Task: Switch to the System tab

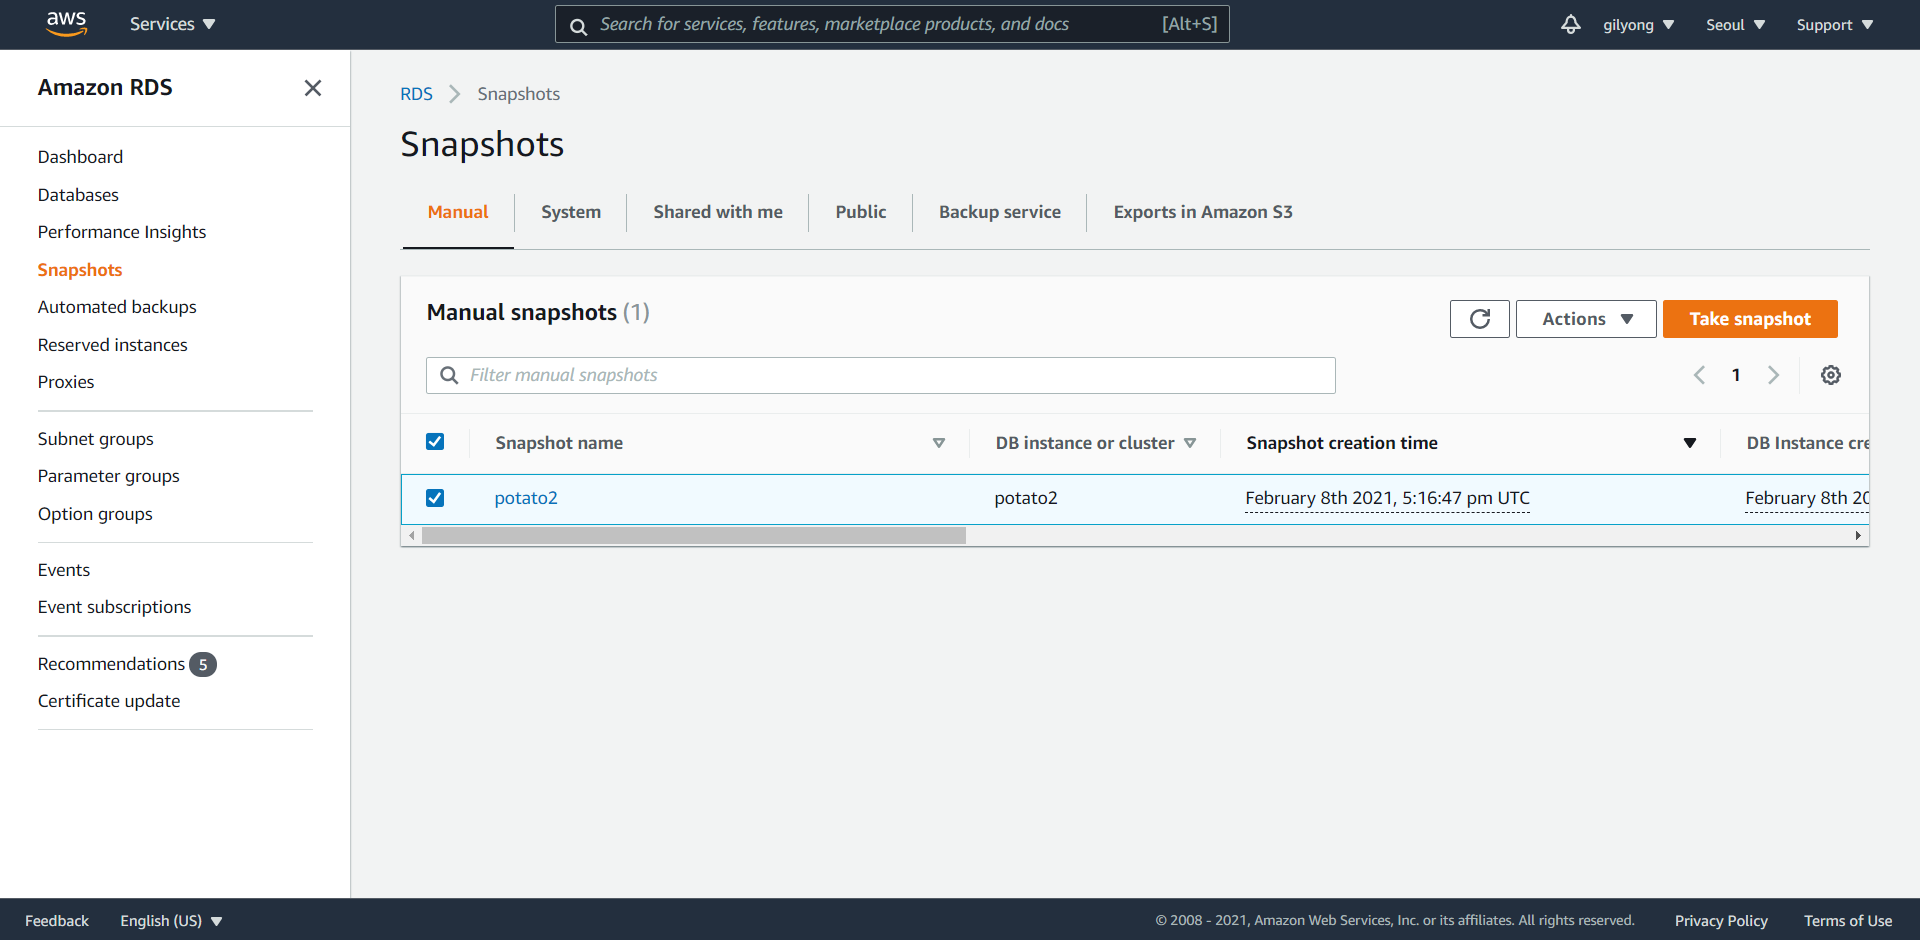Action: coord(571,212)
